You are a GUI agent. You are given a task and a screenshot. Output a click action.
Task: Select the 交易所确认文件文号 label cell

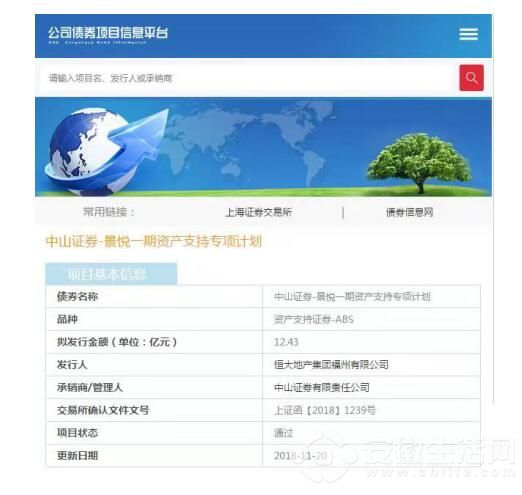(x=154, y=410)
